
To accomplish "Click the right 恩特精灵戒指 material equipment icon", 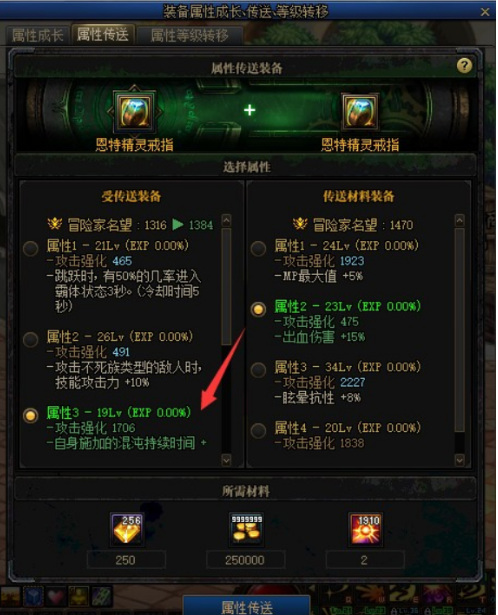I will pyautogui.click(x=360, y=112).
